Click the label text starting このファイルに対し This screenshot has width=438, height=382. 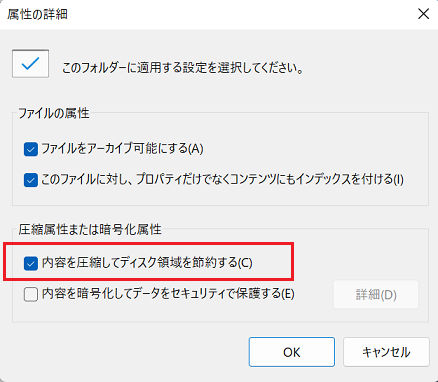(222, 180)
